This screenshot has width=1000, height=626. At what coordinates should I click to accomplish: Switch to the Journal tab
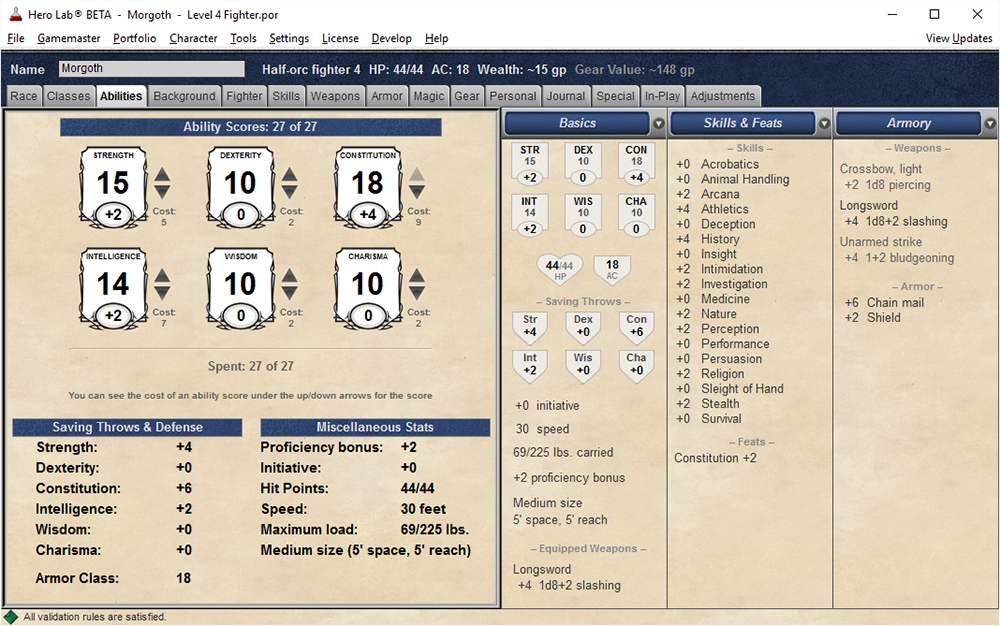[x=565, y=96]
